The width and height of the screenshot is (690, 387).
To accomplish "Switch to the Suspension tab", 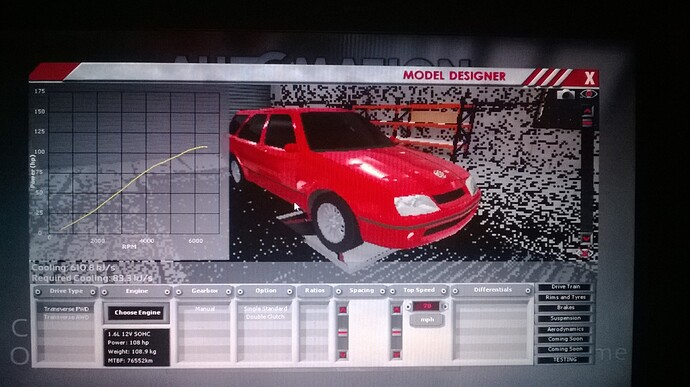I will click(x=565, y=318).
